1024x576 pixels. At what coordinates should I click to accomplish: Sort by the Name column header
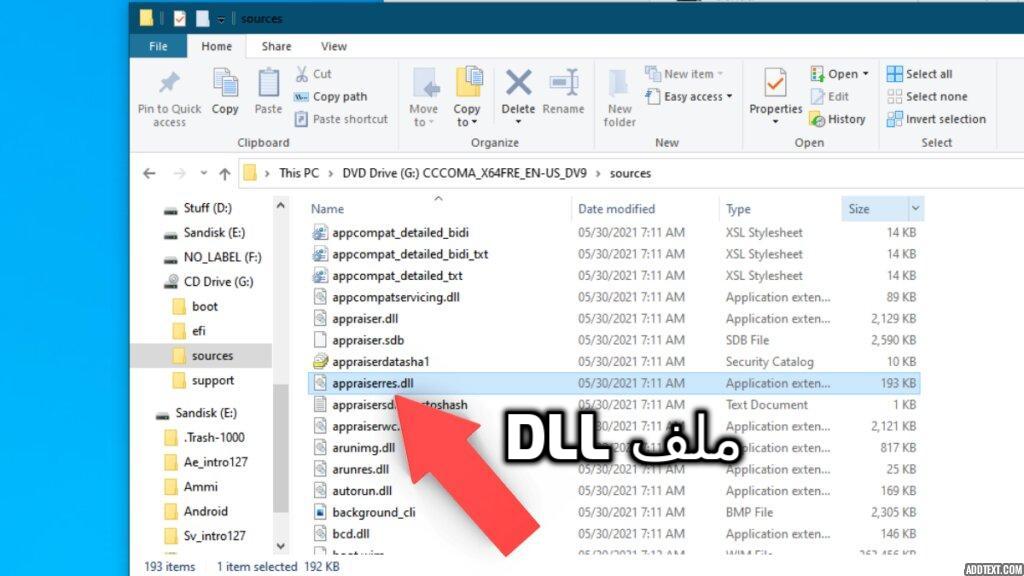327,209
